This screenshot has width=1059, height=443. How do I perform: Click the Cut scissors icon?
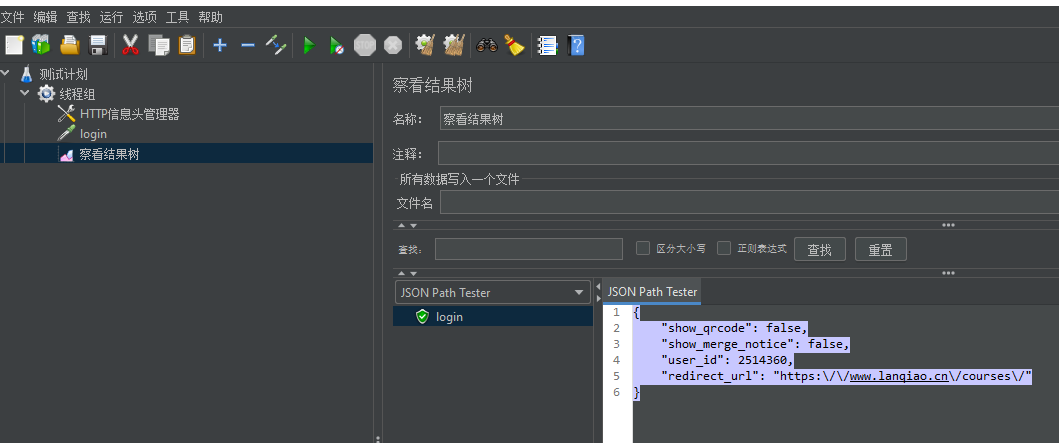tap(130, 45)
